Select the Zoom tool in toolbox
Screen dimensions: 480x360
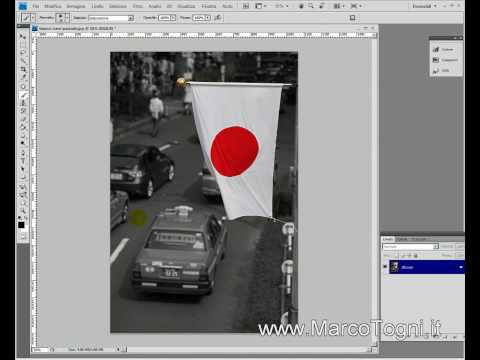(x=23, y=210)
